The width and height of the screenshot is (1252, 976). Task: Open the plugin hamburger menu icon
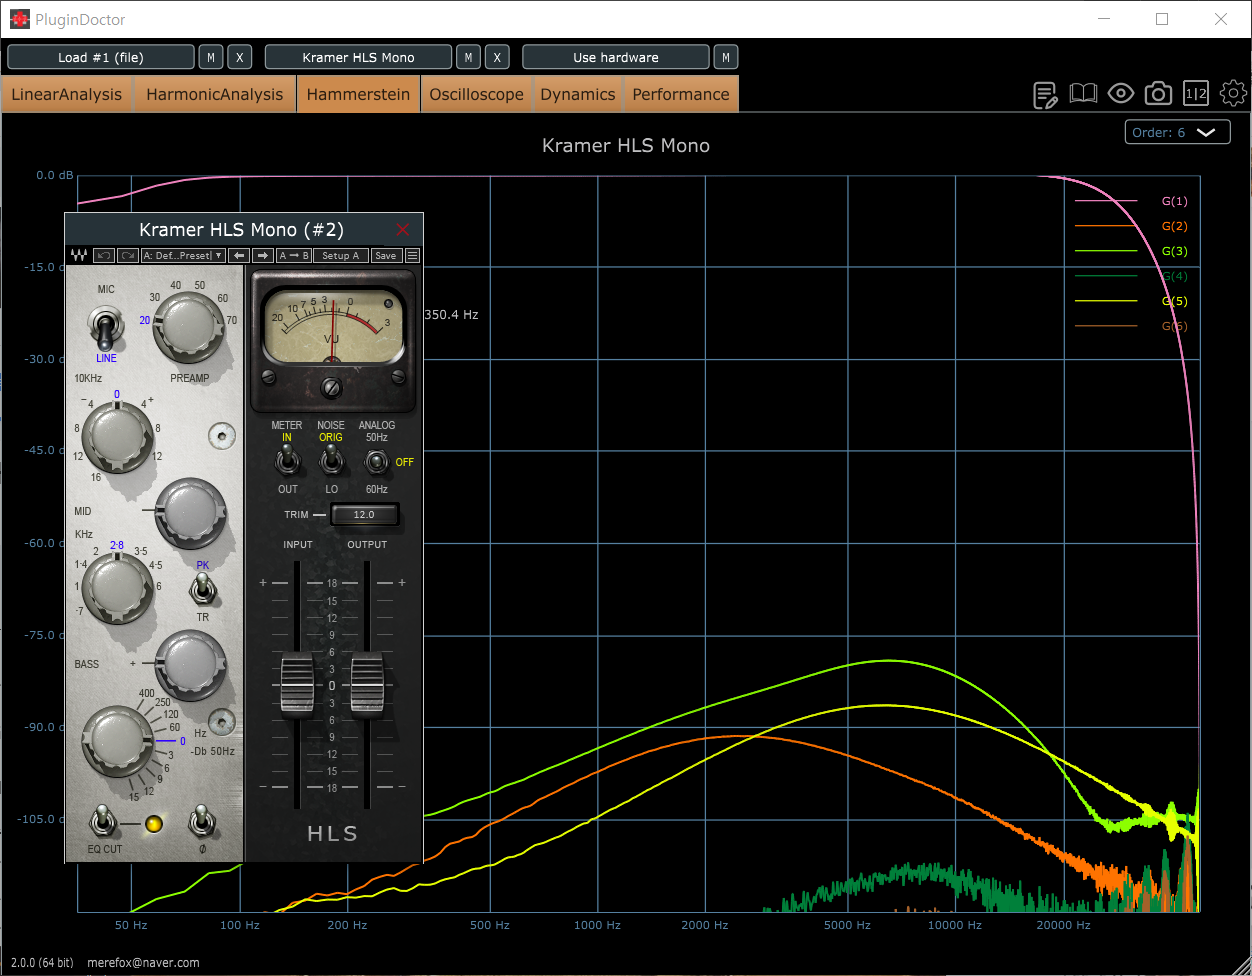[x=412, y=256]
